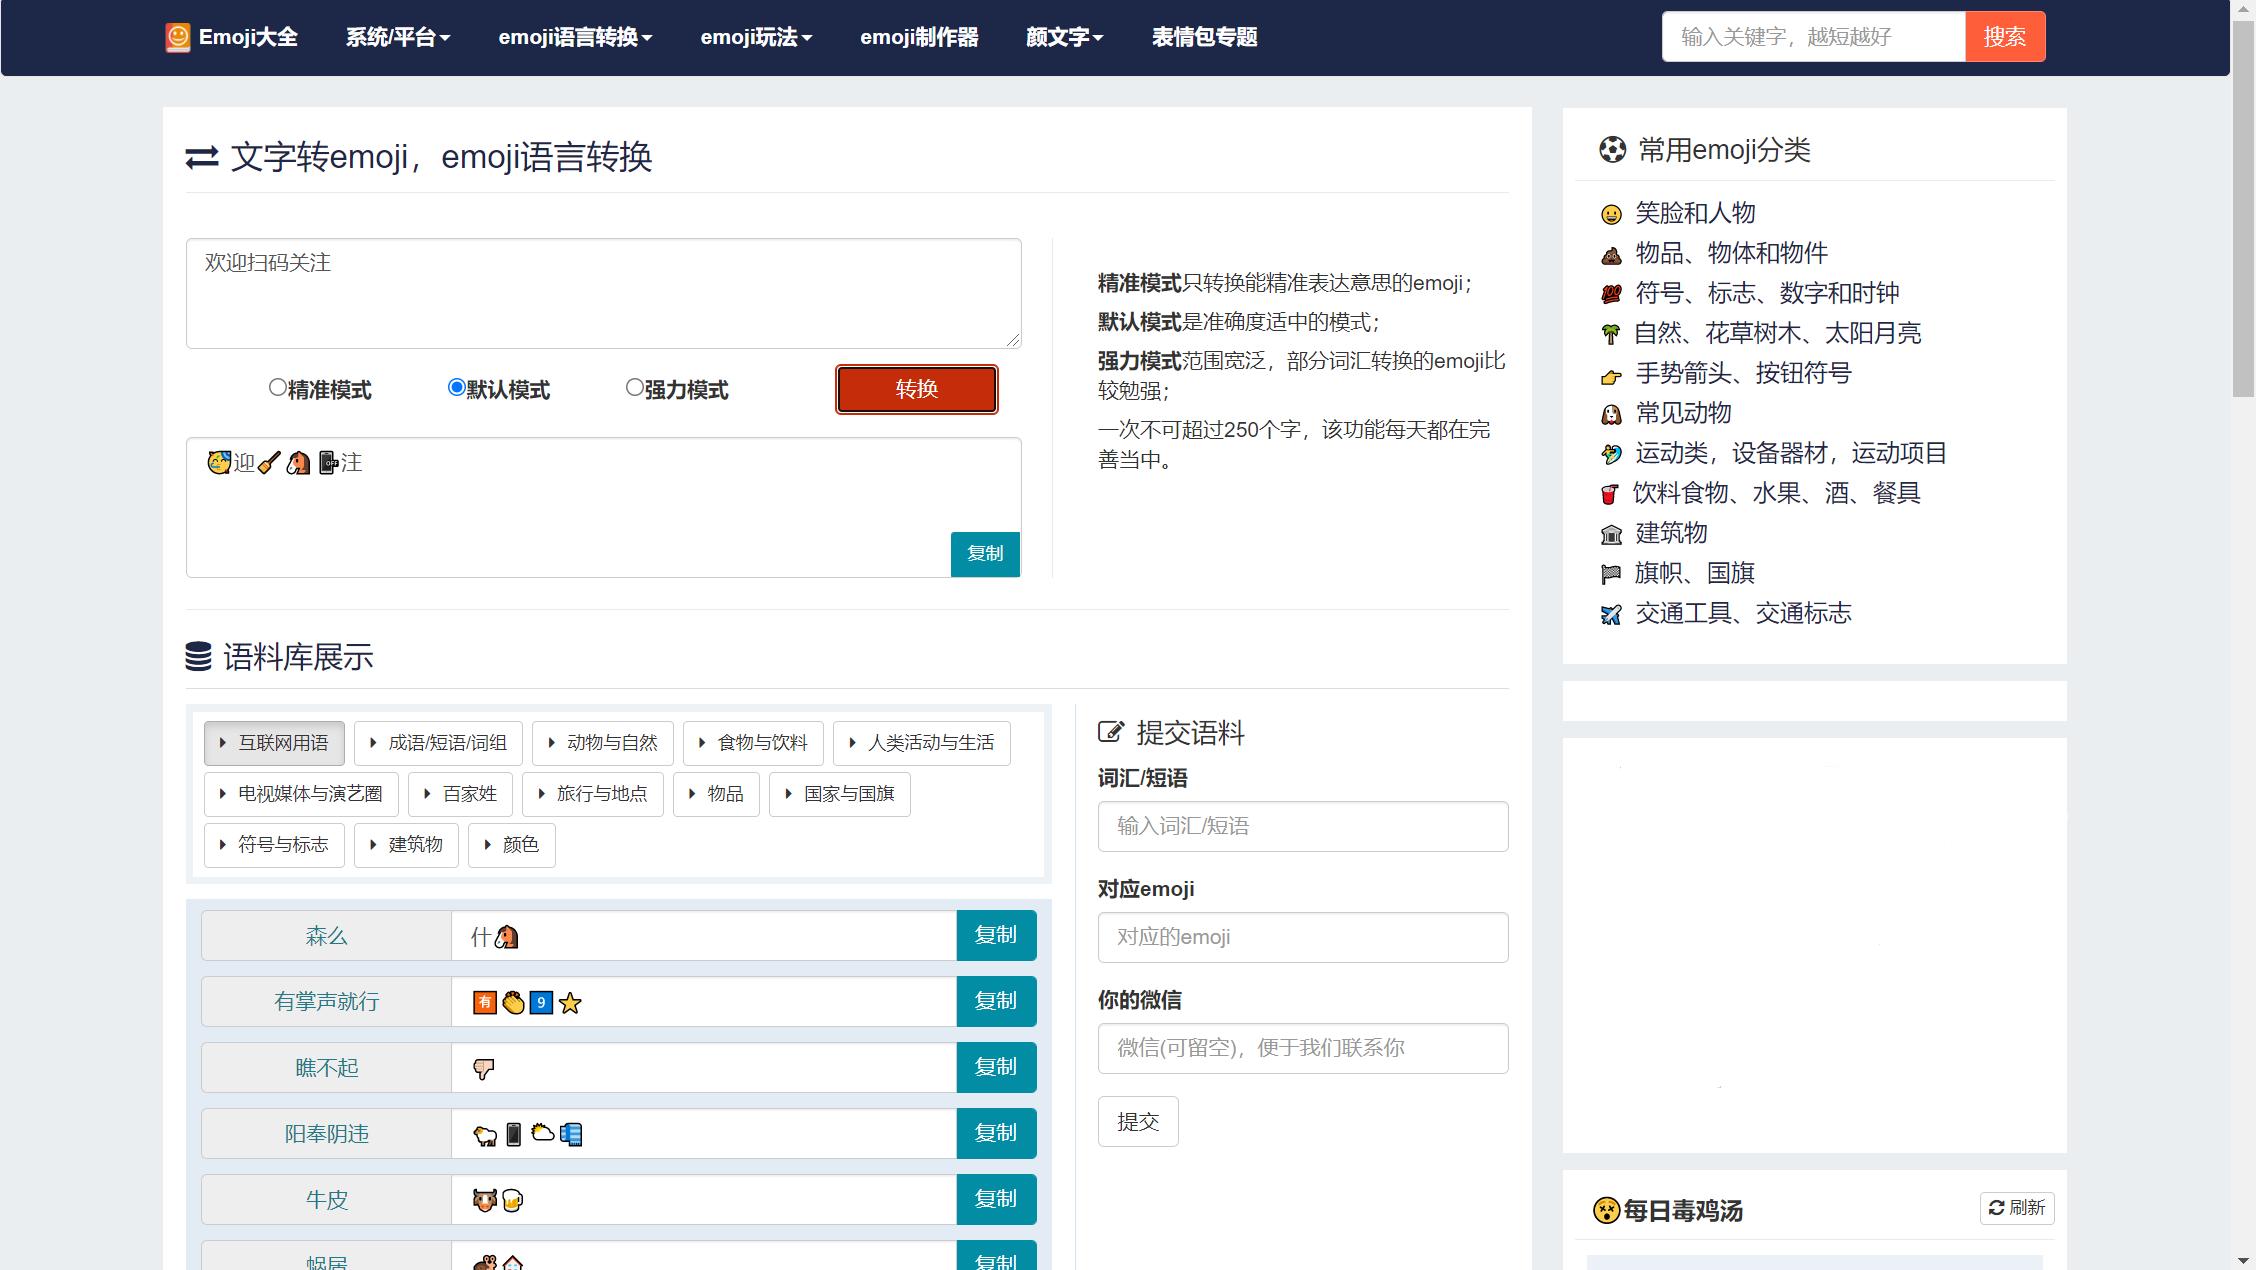This screenshot has height=1270, width=2256.
Task: Click the database icon beside 语料库展示
Action: [199, 657]
